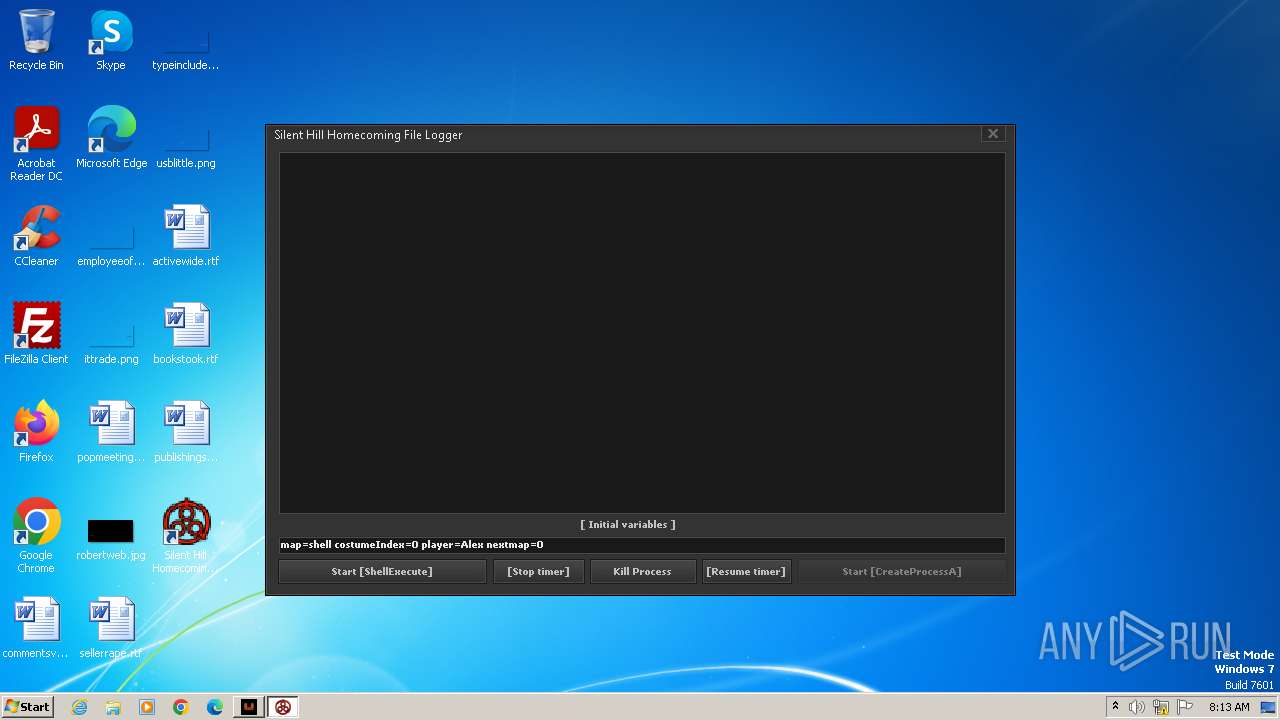Open the Firefox desktop shortcut
The width and height of the screenshot is (1280, 720).
[x=36, y=432]
